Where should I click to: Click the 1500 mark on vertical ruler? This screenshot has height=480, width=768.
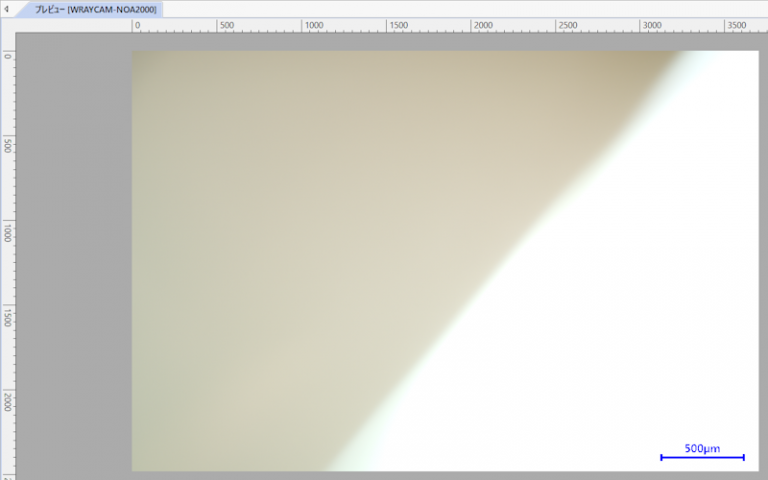pos(8,318)
